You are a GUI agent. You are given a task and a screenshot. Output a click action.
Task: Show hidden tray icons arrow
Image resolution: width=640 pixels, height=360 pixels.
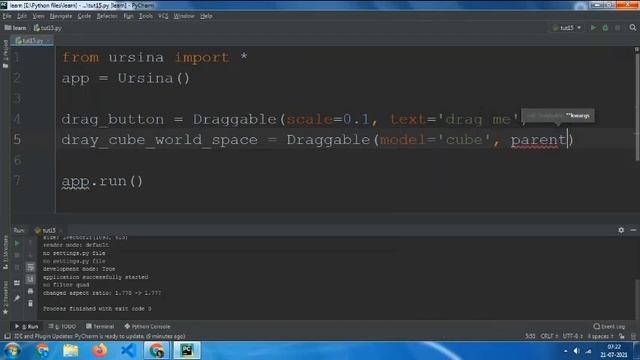[x=565, y=351]
